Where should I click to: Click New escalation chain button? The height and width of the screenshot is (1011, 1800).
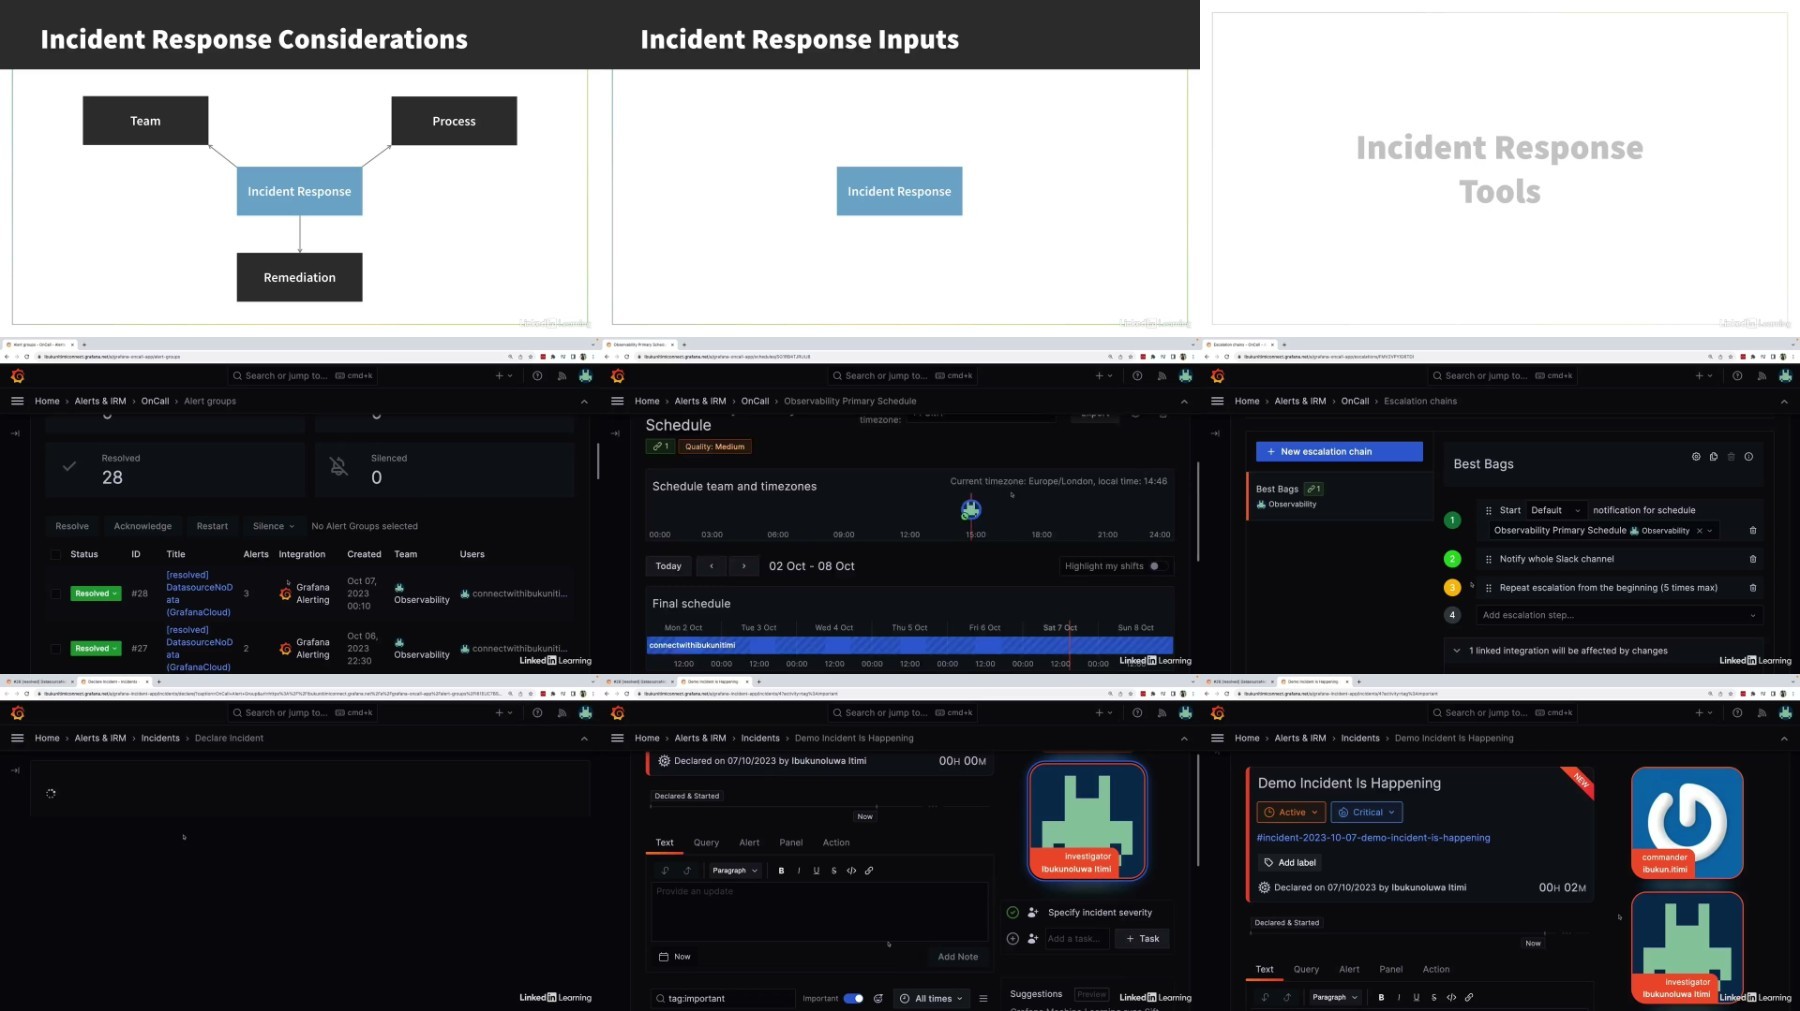click(x=1339, y=452)
